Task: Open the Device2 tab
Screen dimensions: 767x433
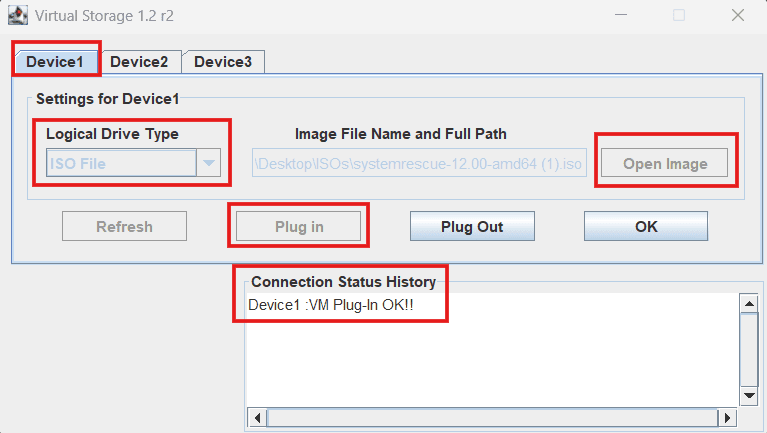Action: tap(139, 61)
